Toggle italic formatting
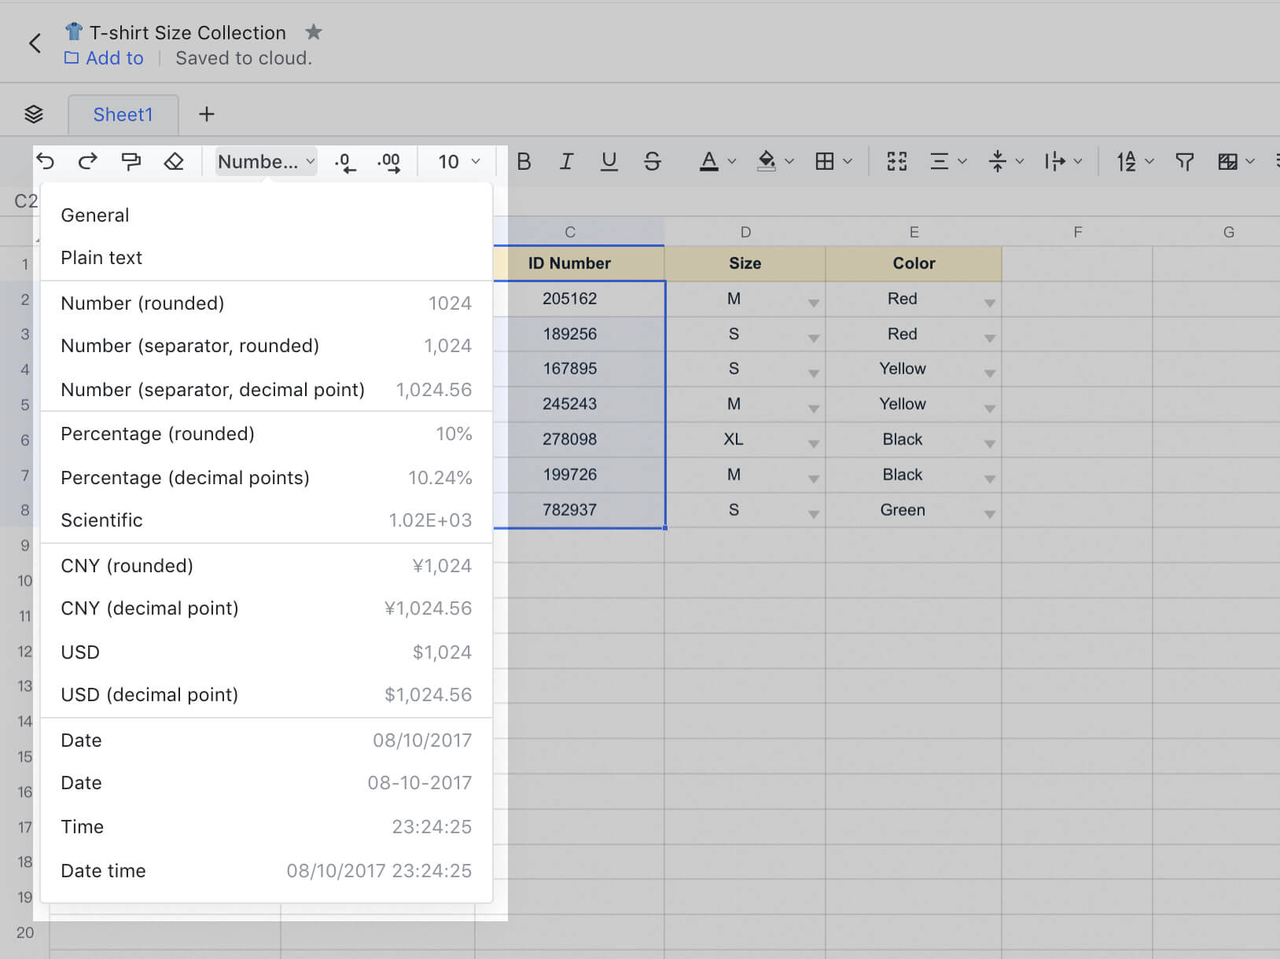The image size is (1280, 959). coord(566,161)
